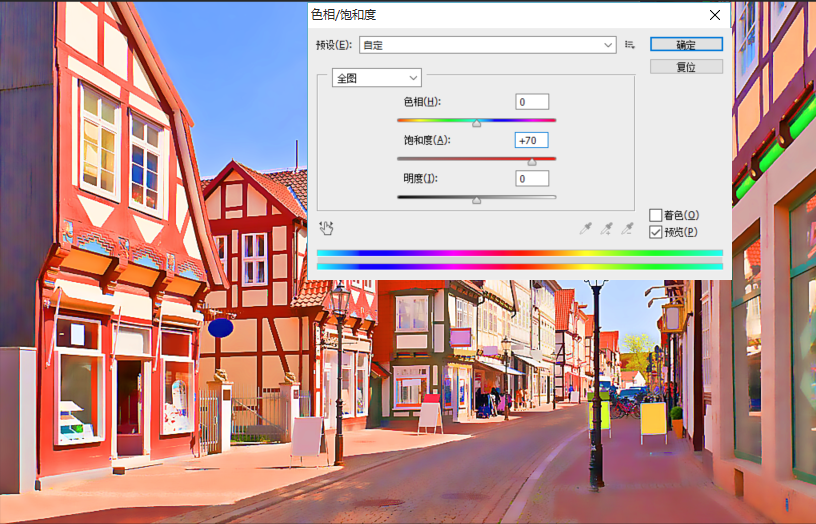The image size is (816, 524).
Task: Click the 确定 OK button
Action: click(x=686, y=45)
